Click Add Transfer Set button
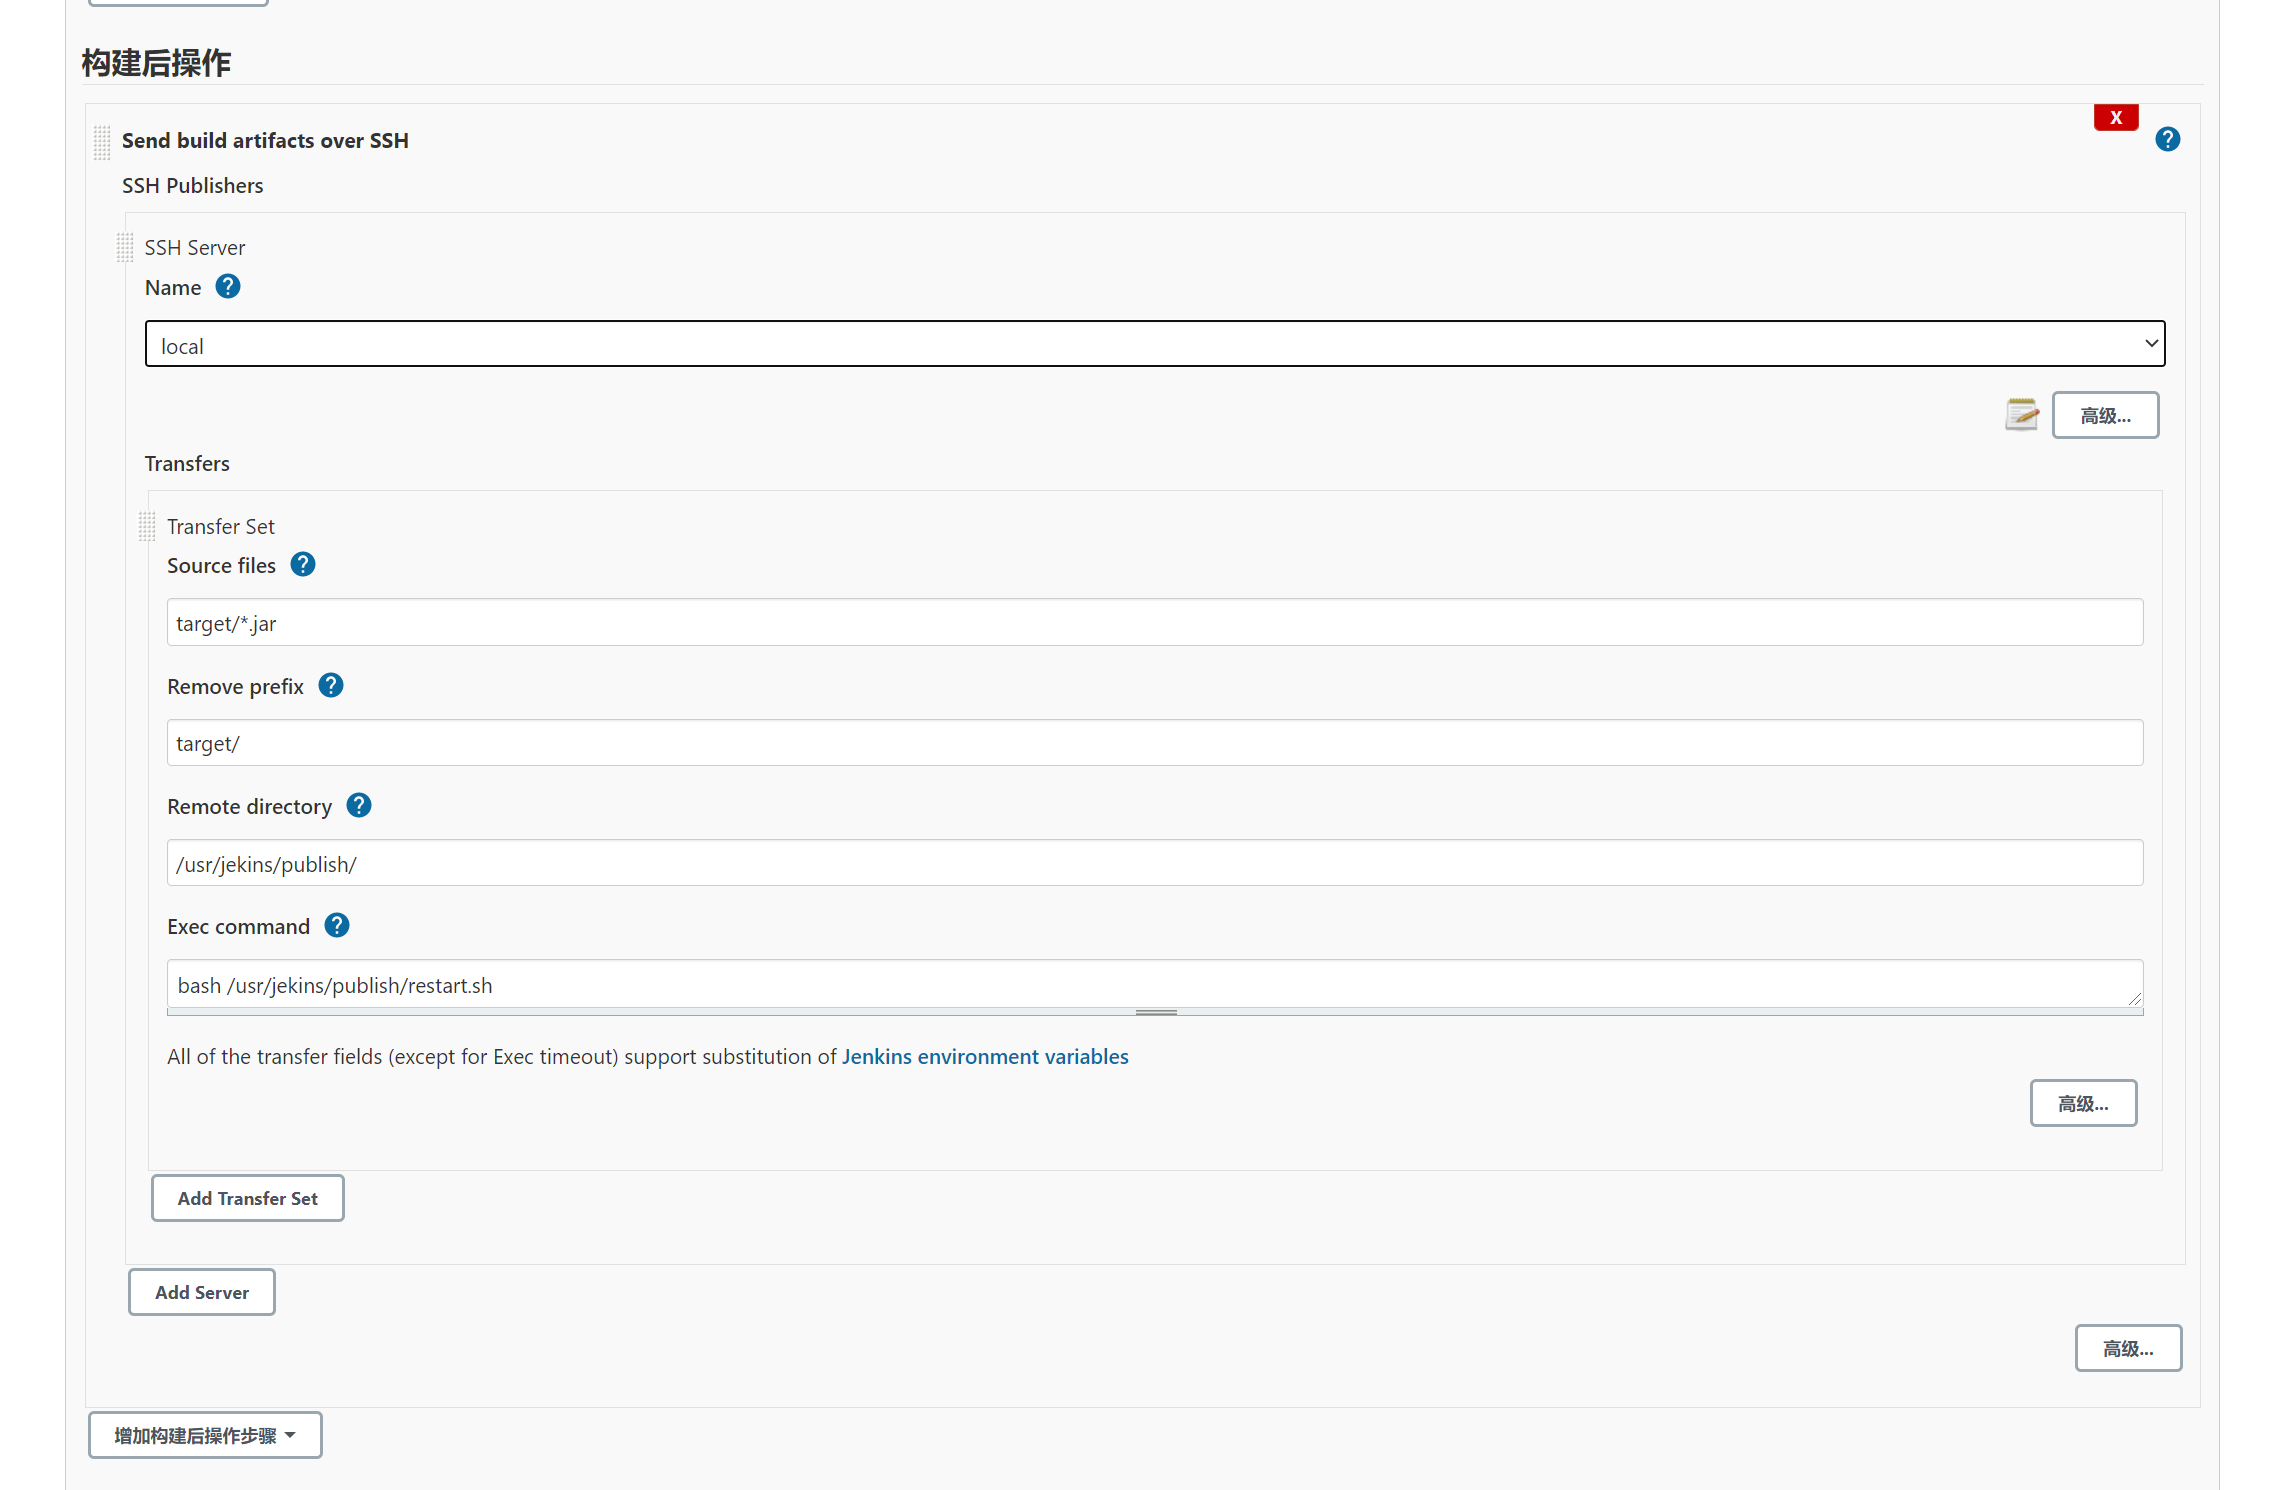The image size is (2290, 1490). click(248, 1198)
